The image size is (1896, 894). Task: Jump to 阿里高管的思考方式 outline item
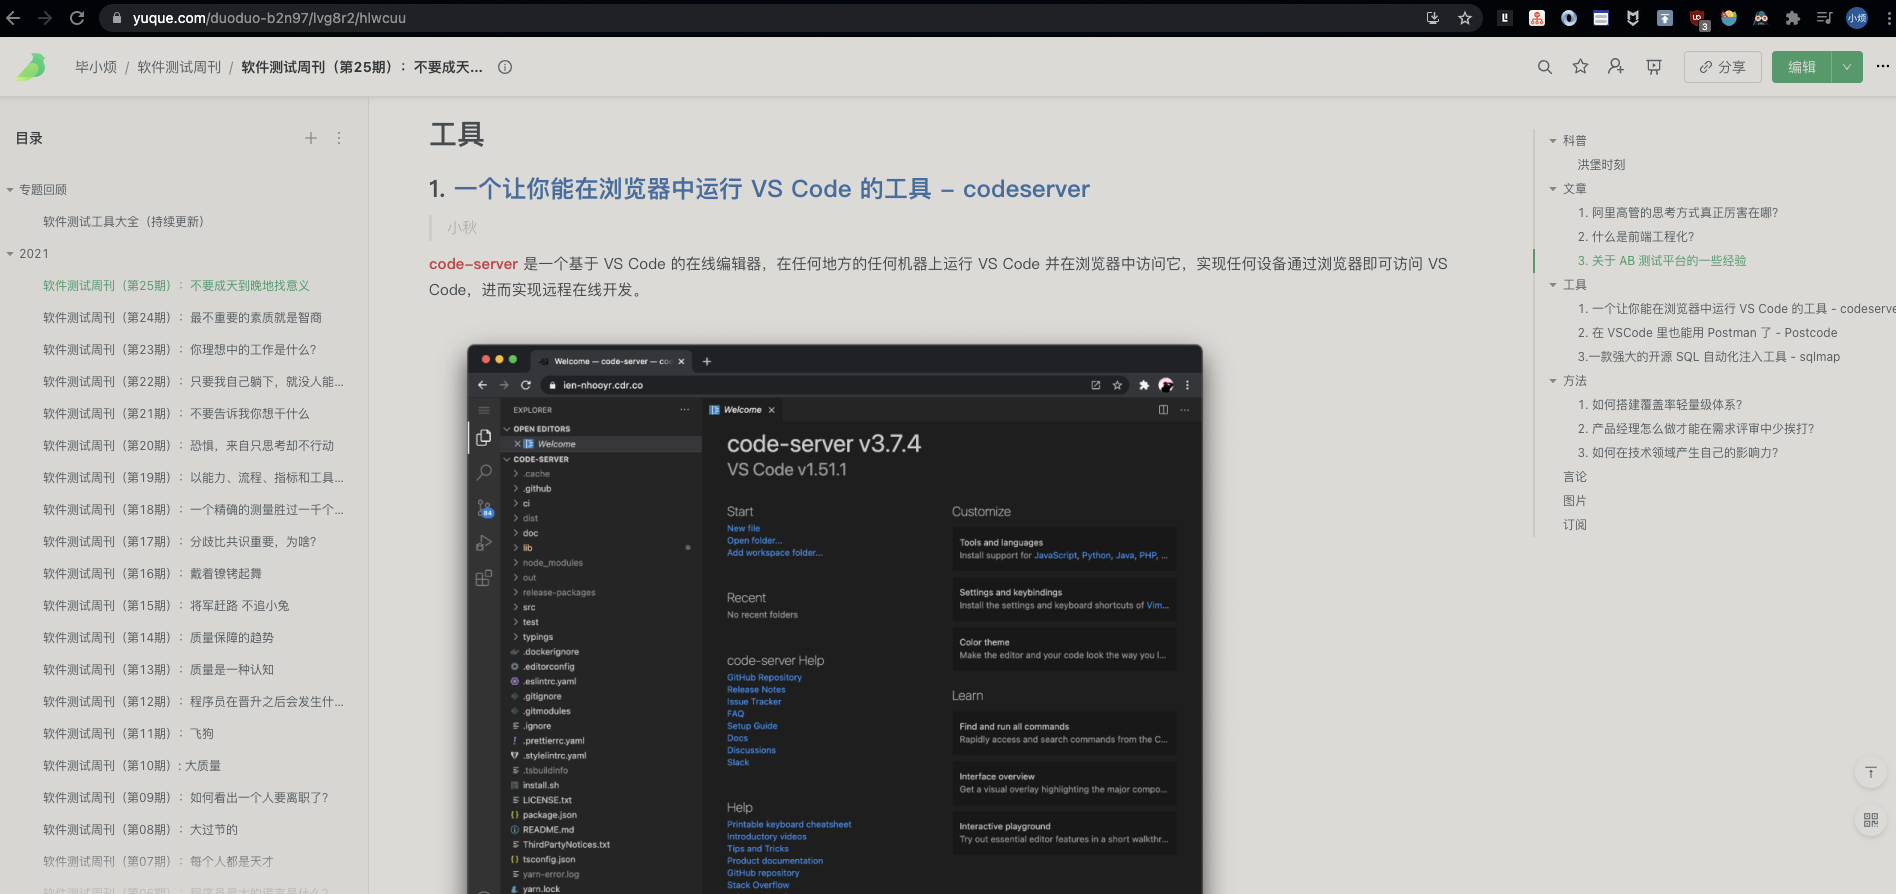tap(1677, 213)
